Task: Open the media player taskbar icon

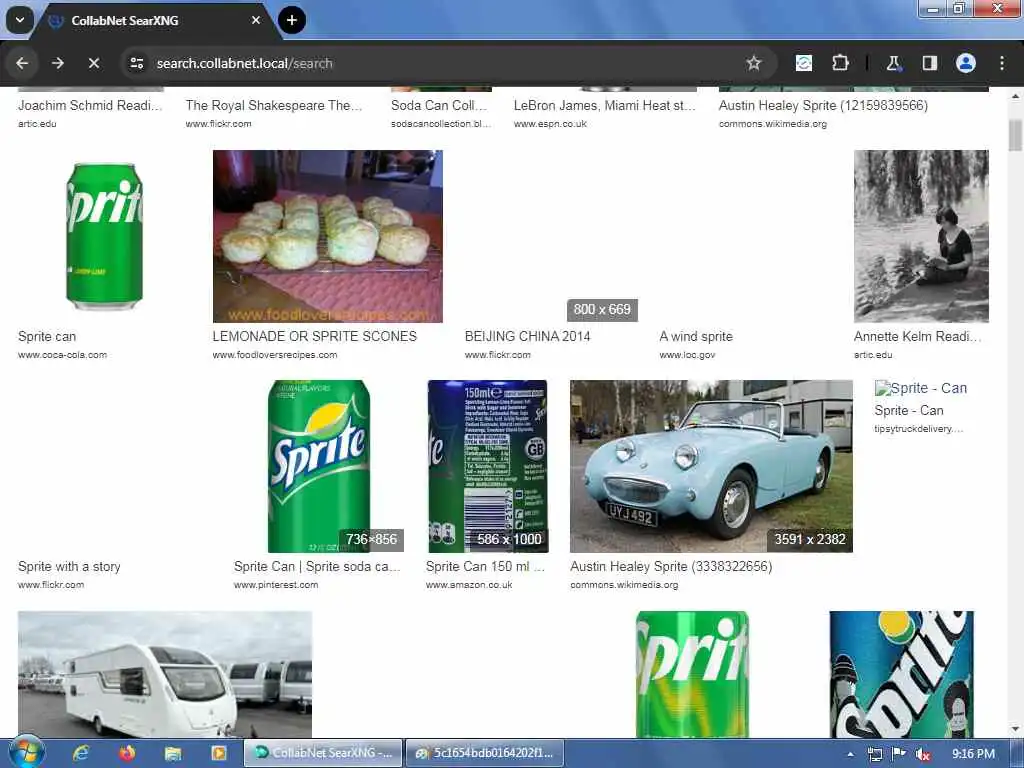Action: click(x=219, y=753)
